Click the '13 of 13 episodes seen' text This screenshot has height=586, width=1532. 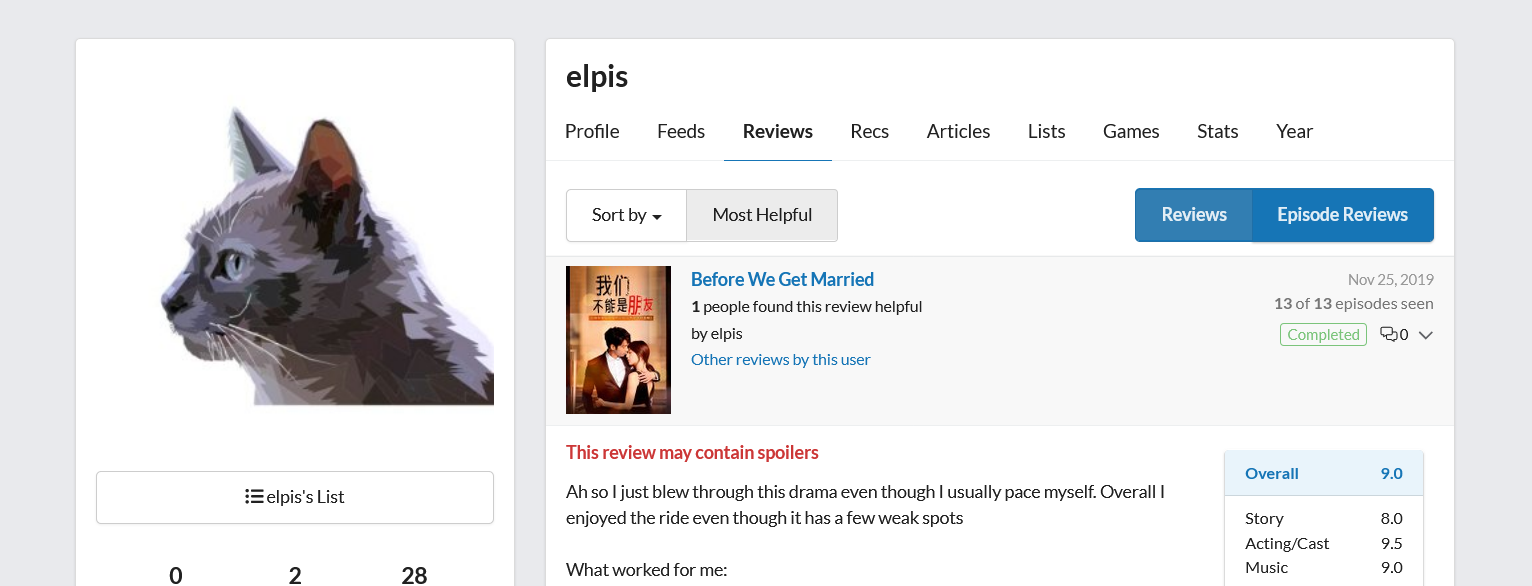1353,303
